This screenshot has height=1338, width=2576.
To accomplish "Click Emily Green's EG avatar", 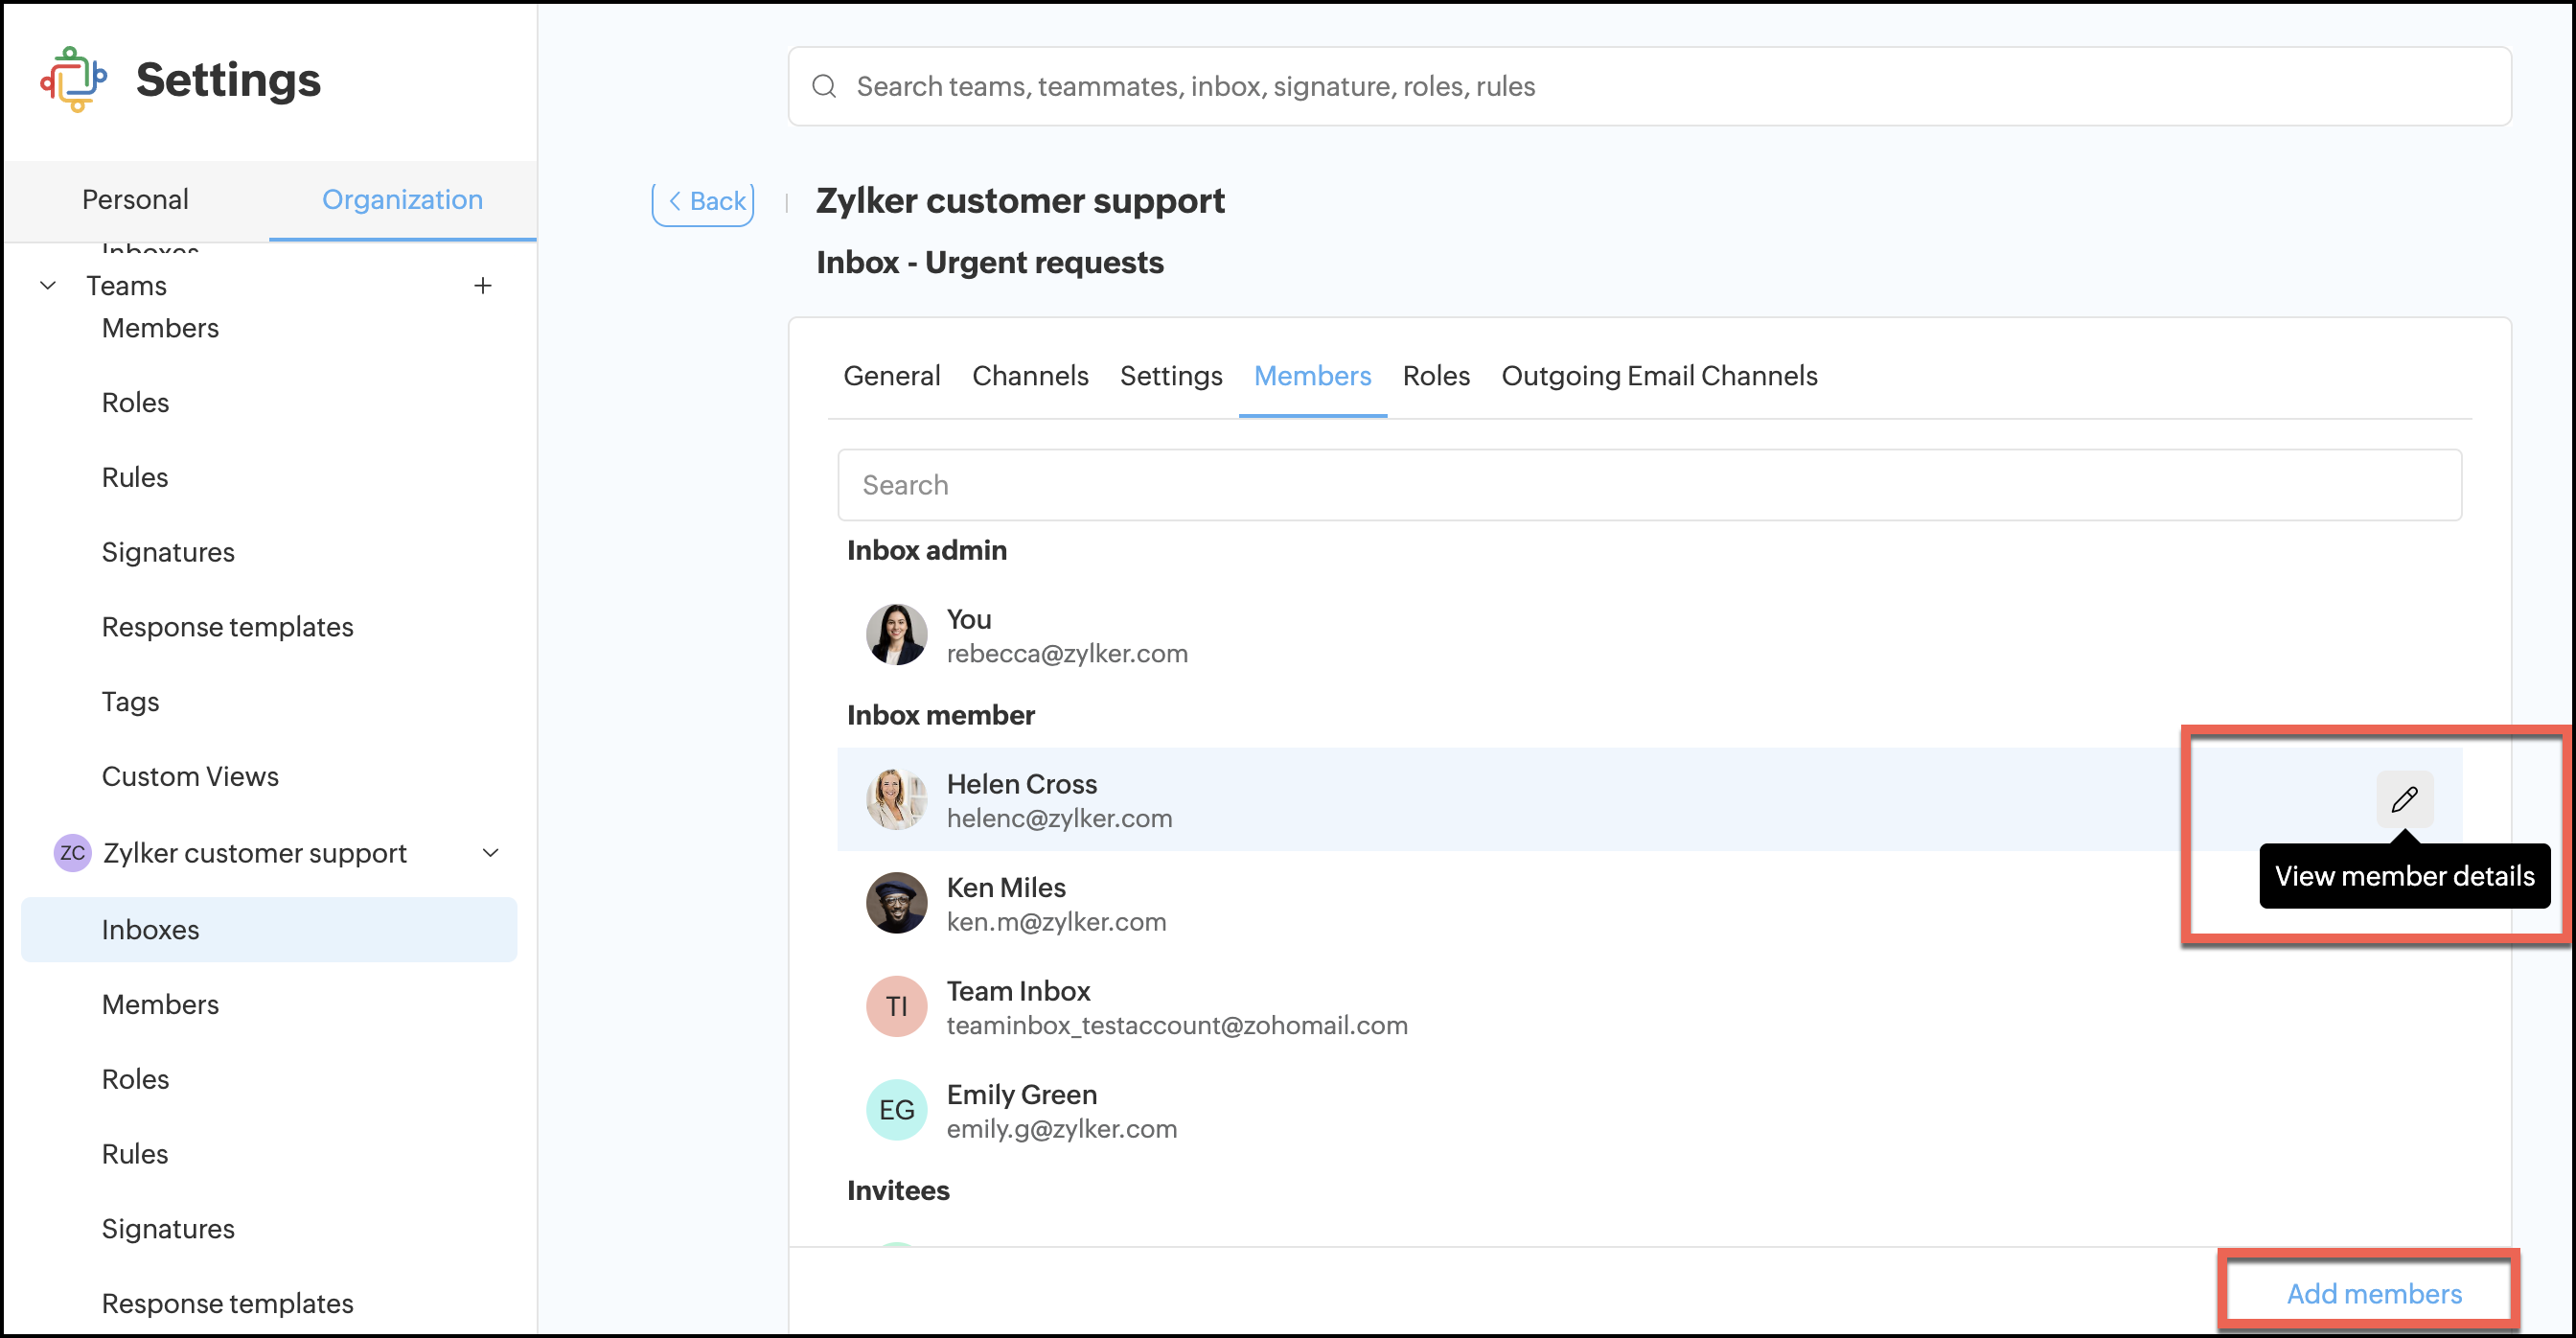I will [x=896, y=1109].
